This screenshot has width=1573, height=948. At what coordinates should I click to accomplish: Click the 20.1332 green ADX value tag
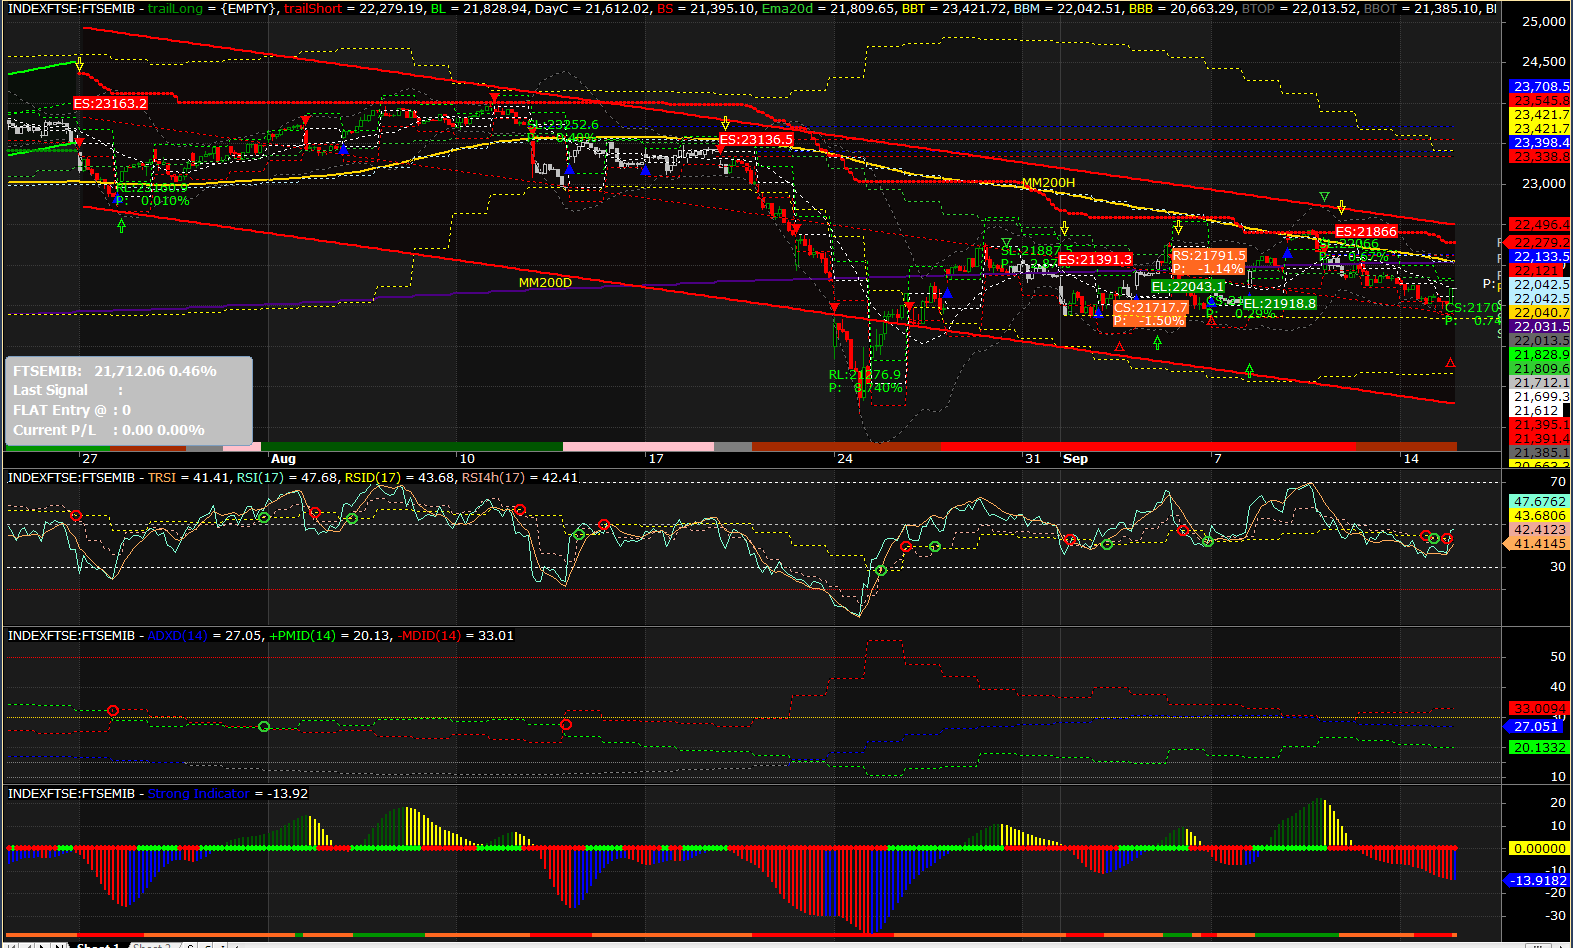[x=1540, y=748]
